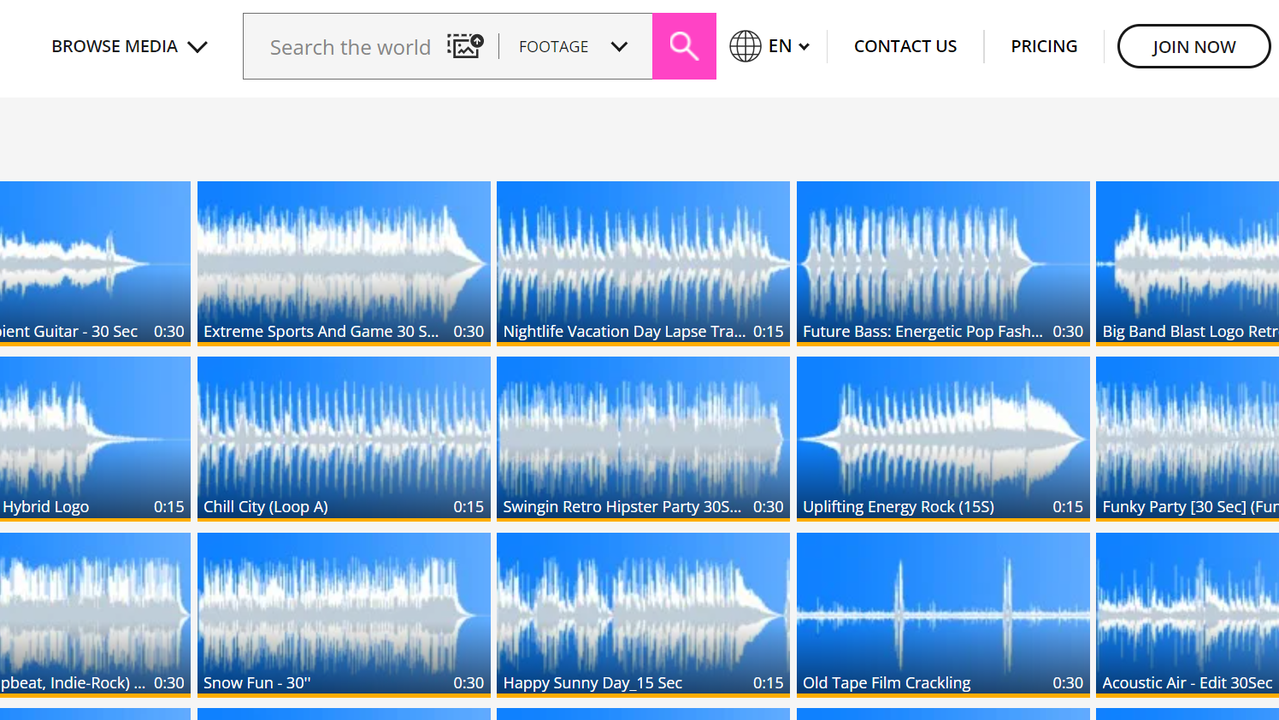Image resolution: width=1279 pixels, height=720 pixels.
Task: Open the Footage media type dropdown
Action: tap(573, 46)
